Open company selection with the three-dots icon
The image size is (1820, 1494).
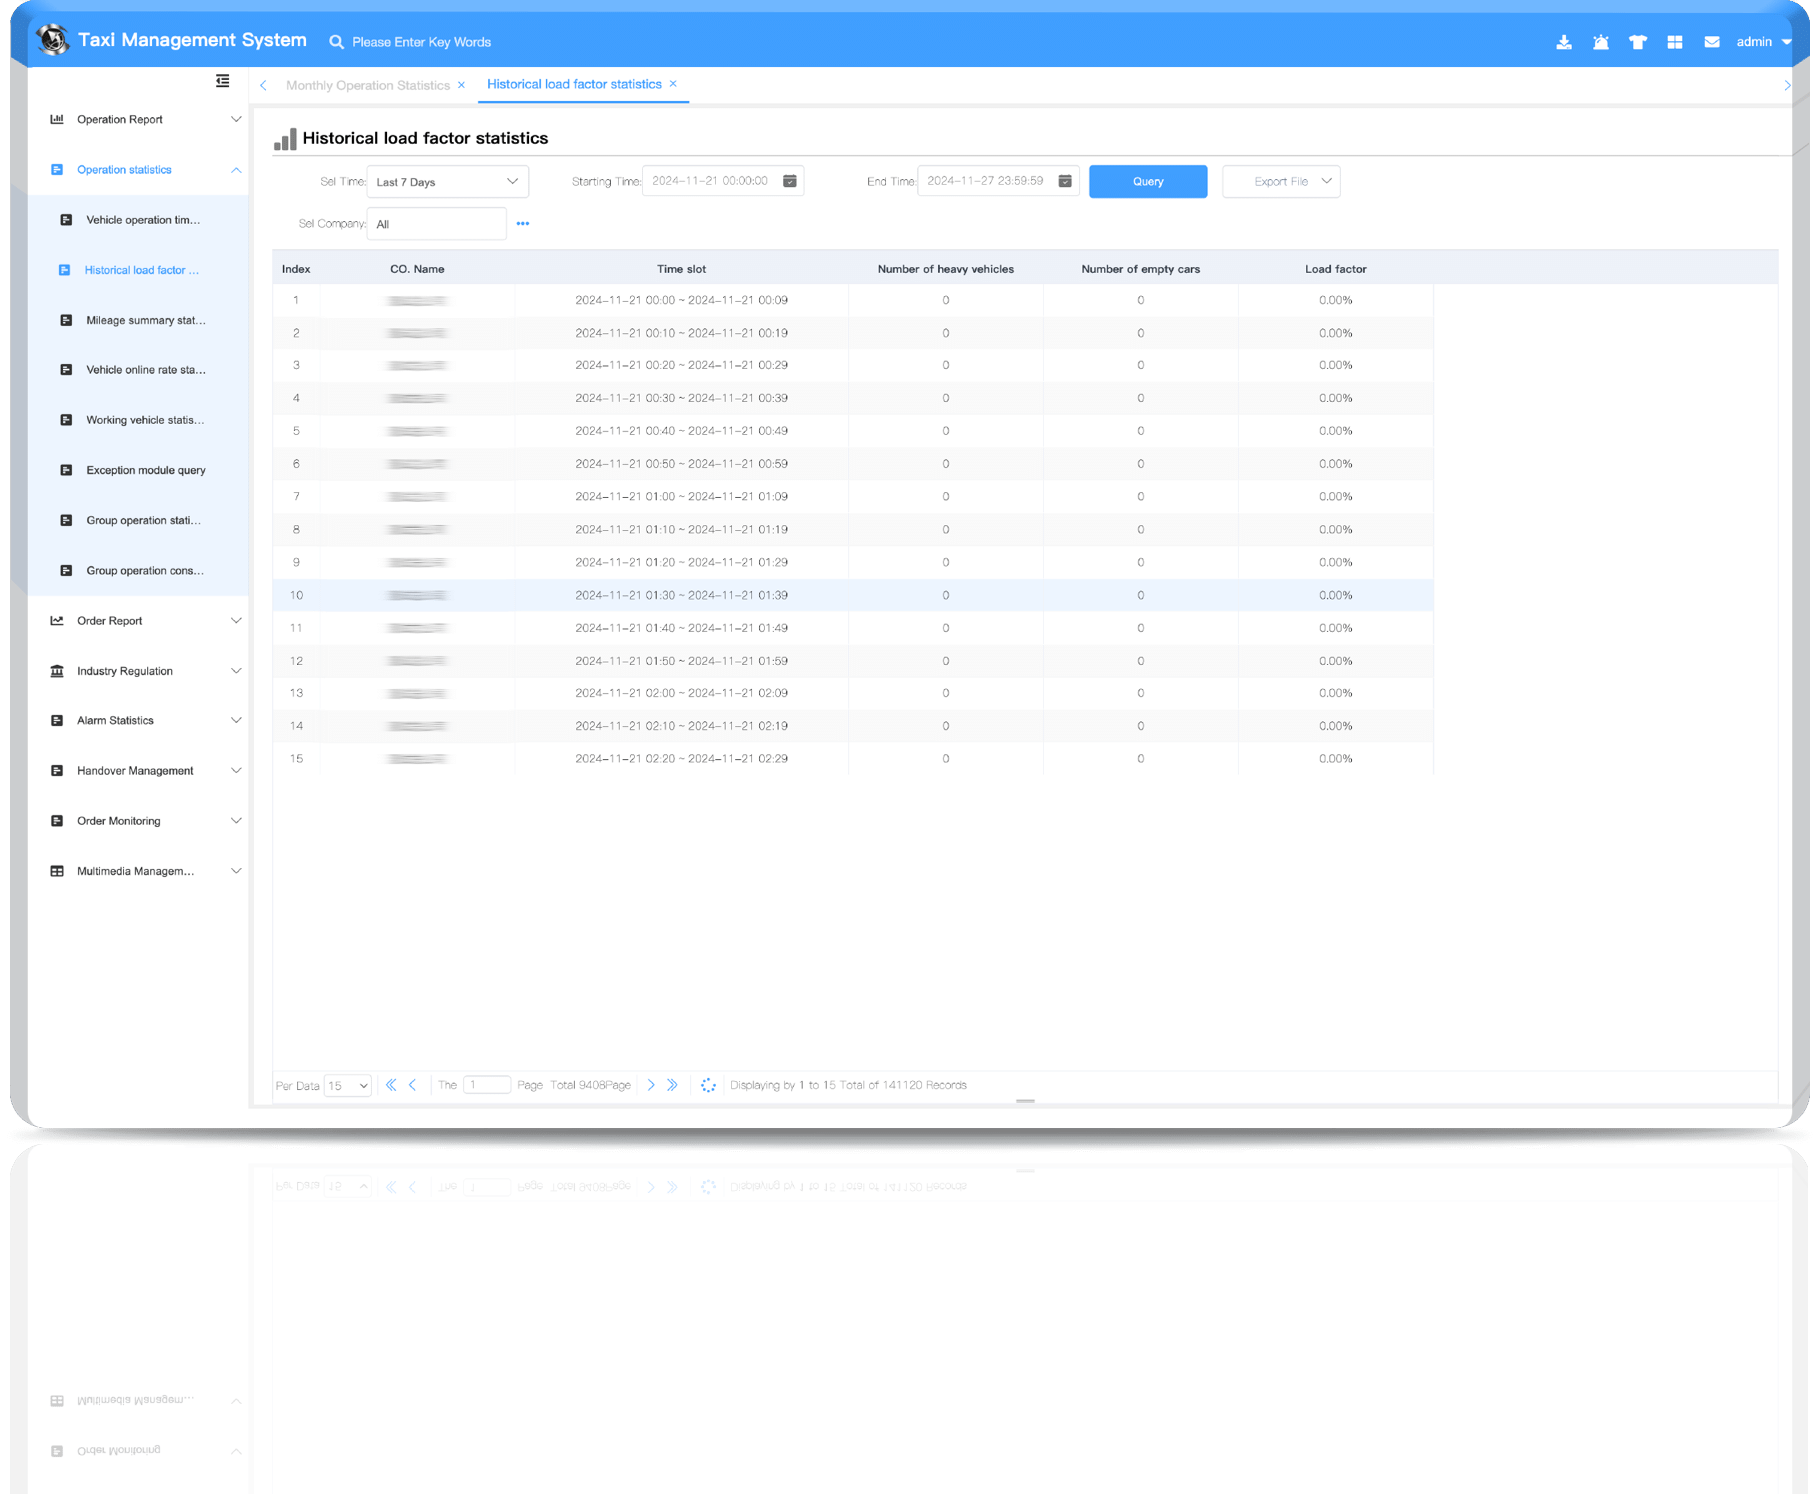coord(523,224)
